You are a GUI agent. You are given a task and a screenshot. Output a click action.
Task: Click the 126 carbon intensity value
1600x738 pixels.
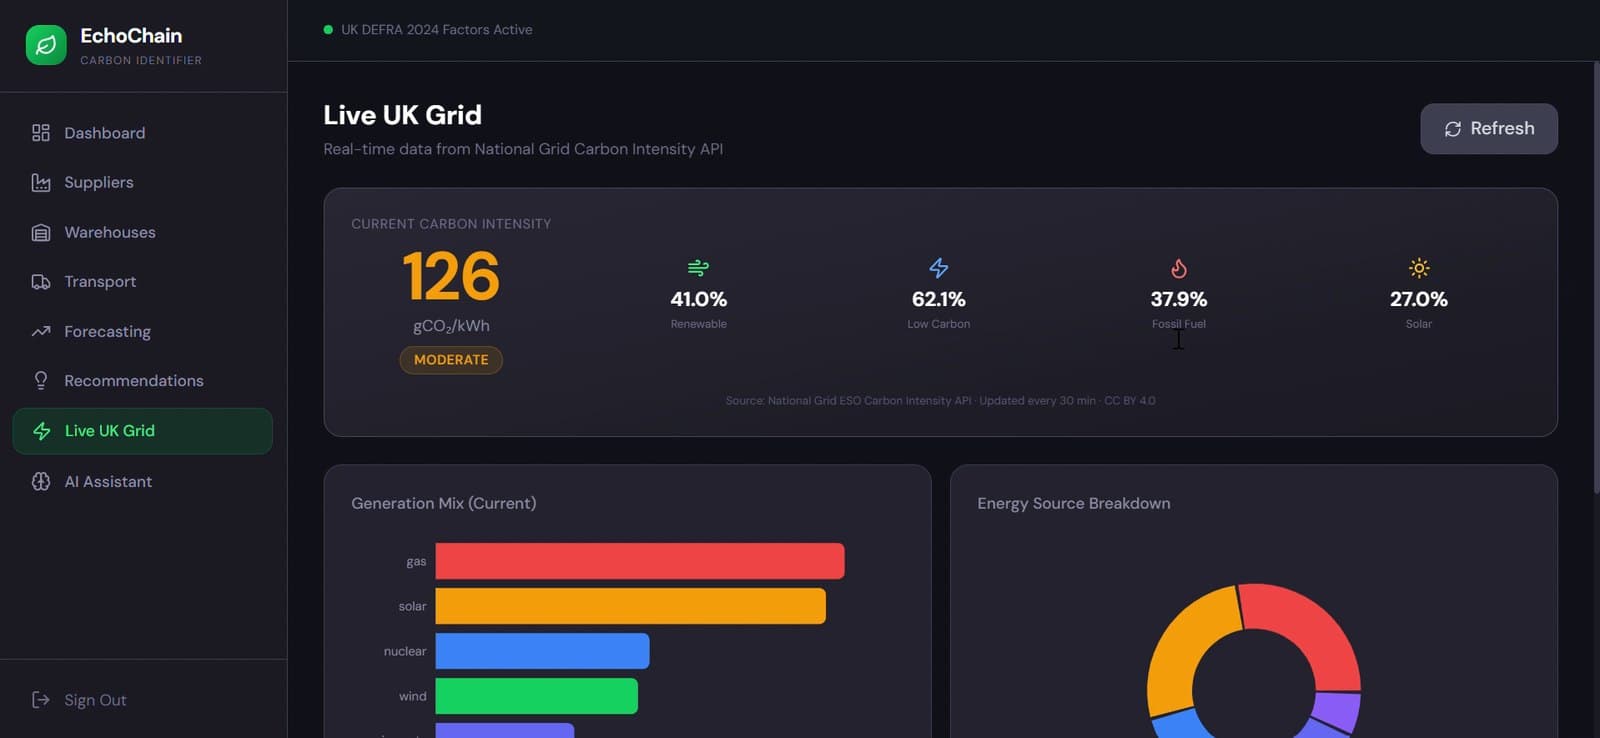pyautogui.click(x=451, y=277)
